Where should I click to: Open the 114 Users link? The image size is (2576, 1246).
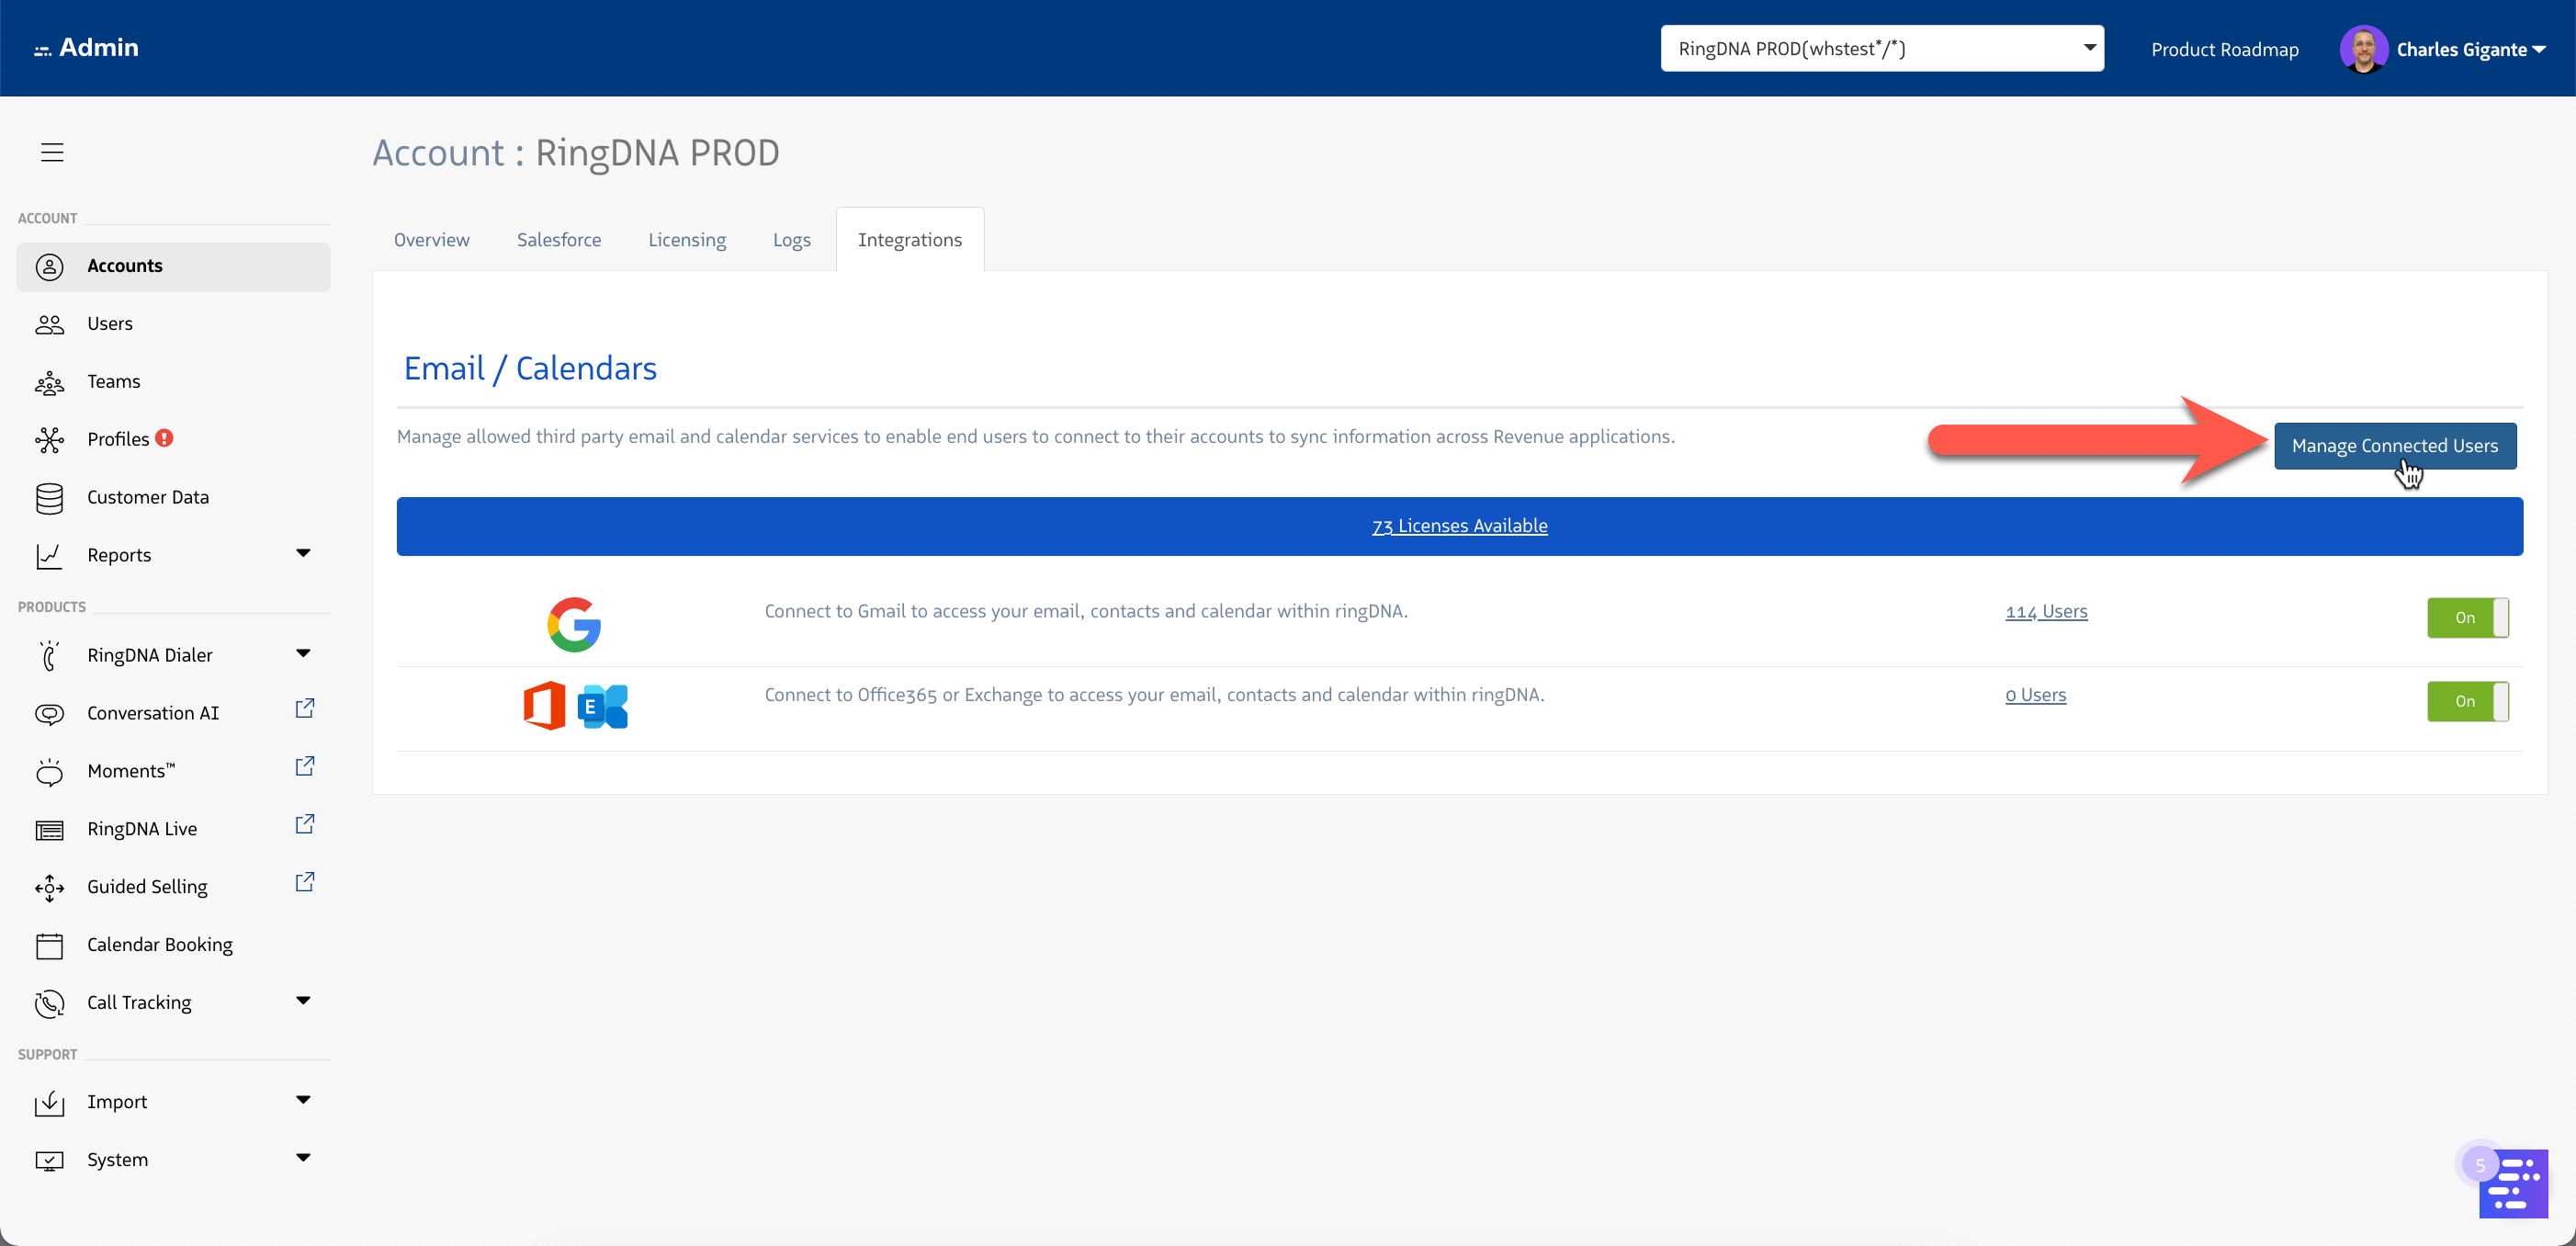click(x=2046, y=612)
